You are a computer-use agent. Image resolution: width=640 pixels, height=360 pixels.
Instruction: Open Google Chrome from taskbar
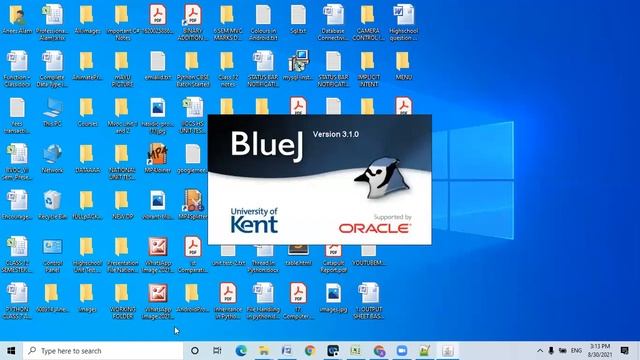coord(310,351)
